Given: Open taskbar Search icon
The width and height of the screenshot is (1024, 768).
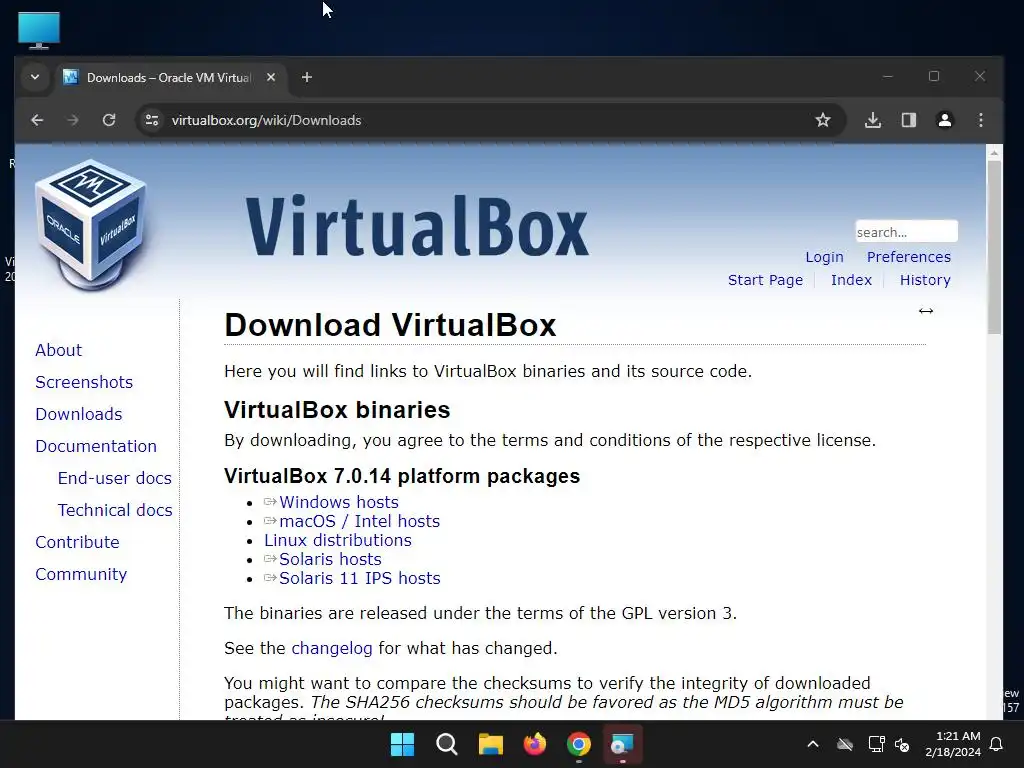Looking at the screenshot, I should pos(447,744).
